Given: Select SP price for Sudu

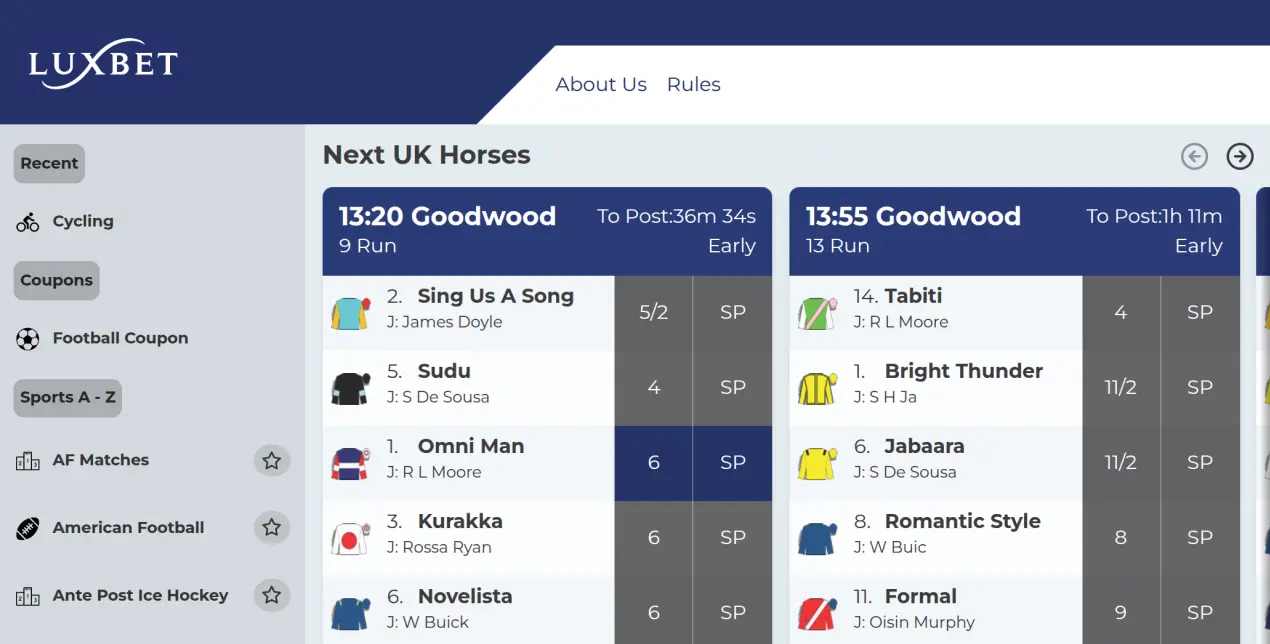Looking at the screenshot, I should pyautogui.click(x=733, y=388).
